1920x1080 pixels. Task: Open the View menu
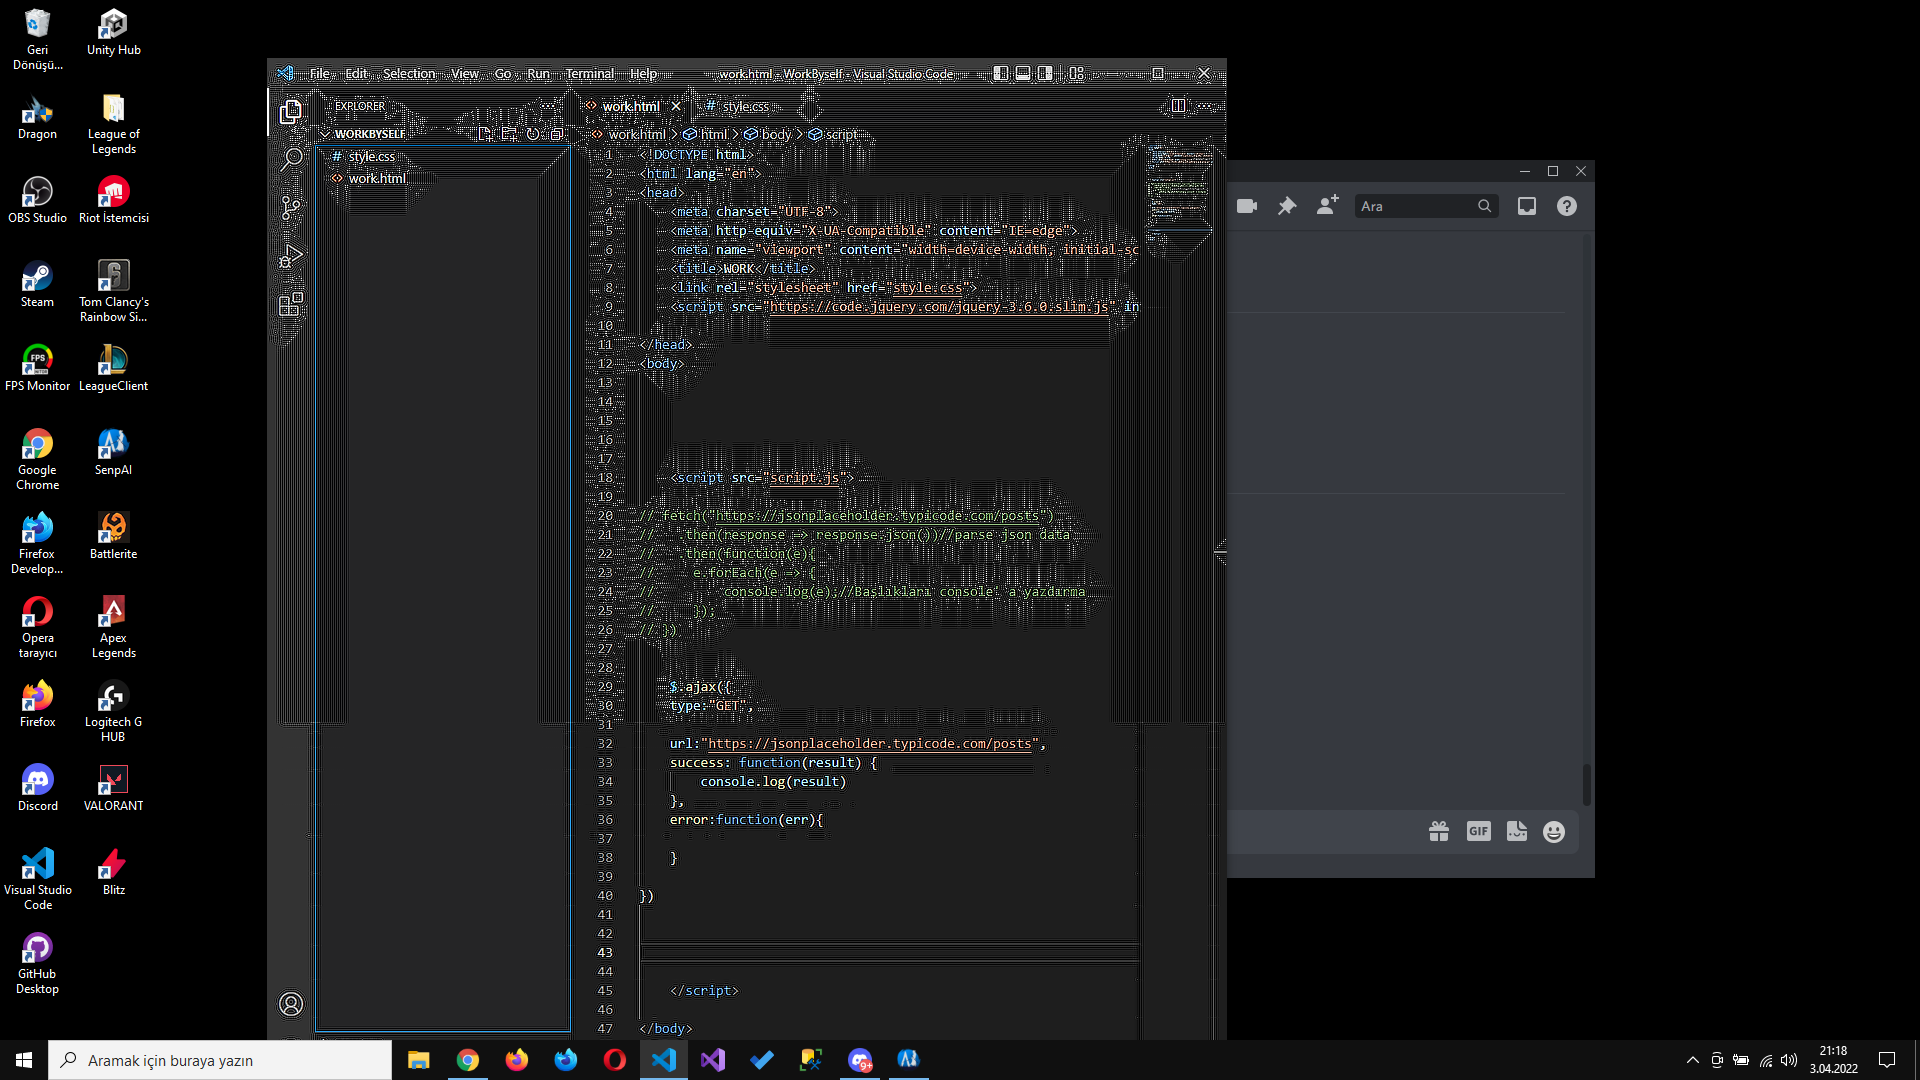pyautogui.click(x=464, y=73)
